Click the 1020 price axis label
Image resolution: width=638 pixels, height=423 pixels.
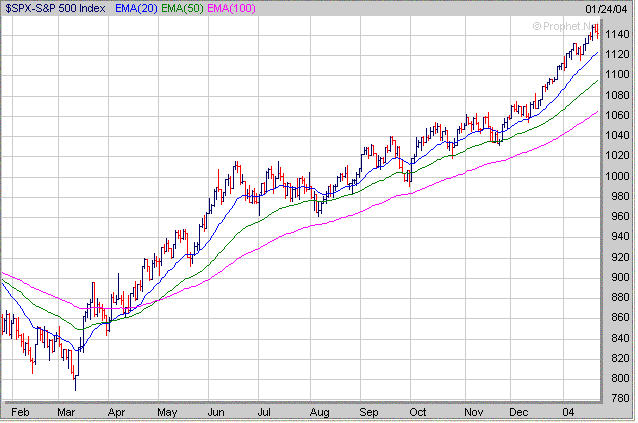[x=617, y=155]
